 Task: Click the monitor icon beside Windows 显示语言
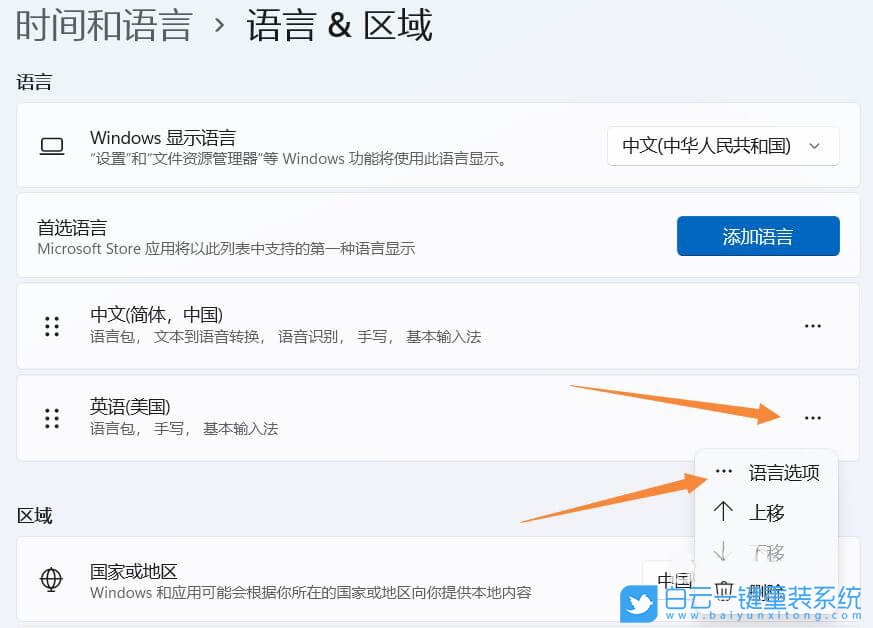(51, 146)
